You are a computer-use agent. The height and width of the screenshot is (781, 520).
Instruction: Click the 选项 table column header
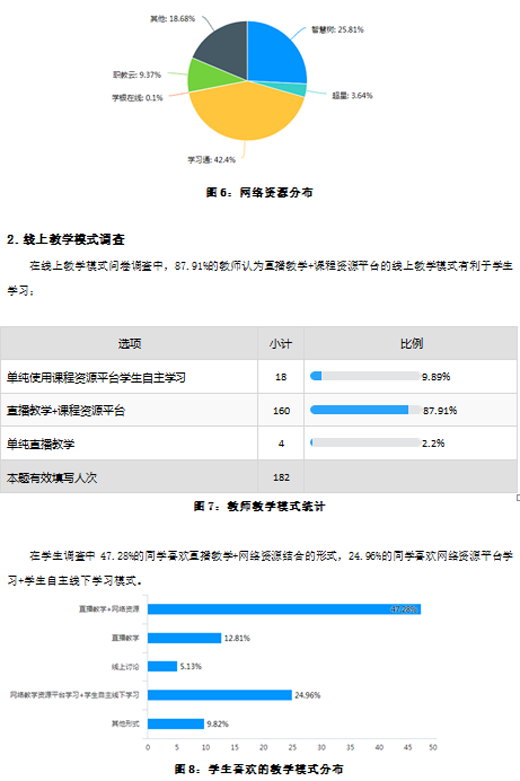[129, 344]
